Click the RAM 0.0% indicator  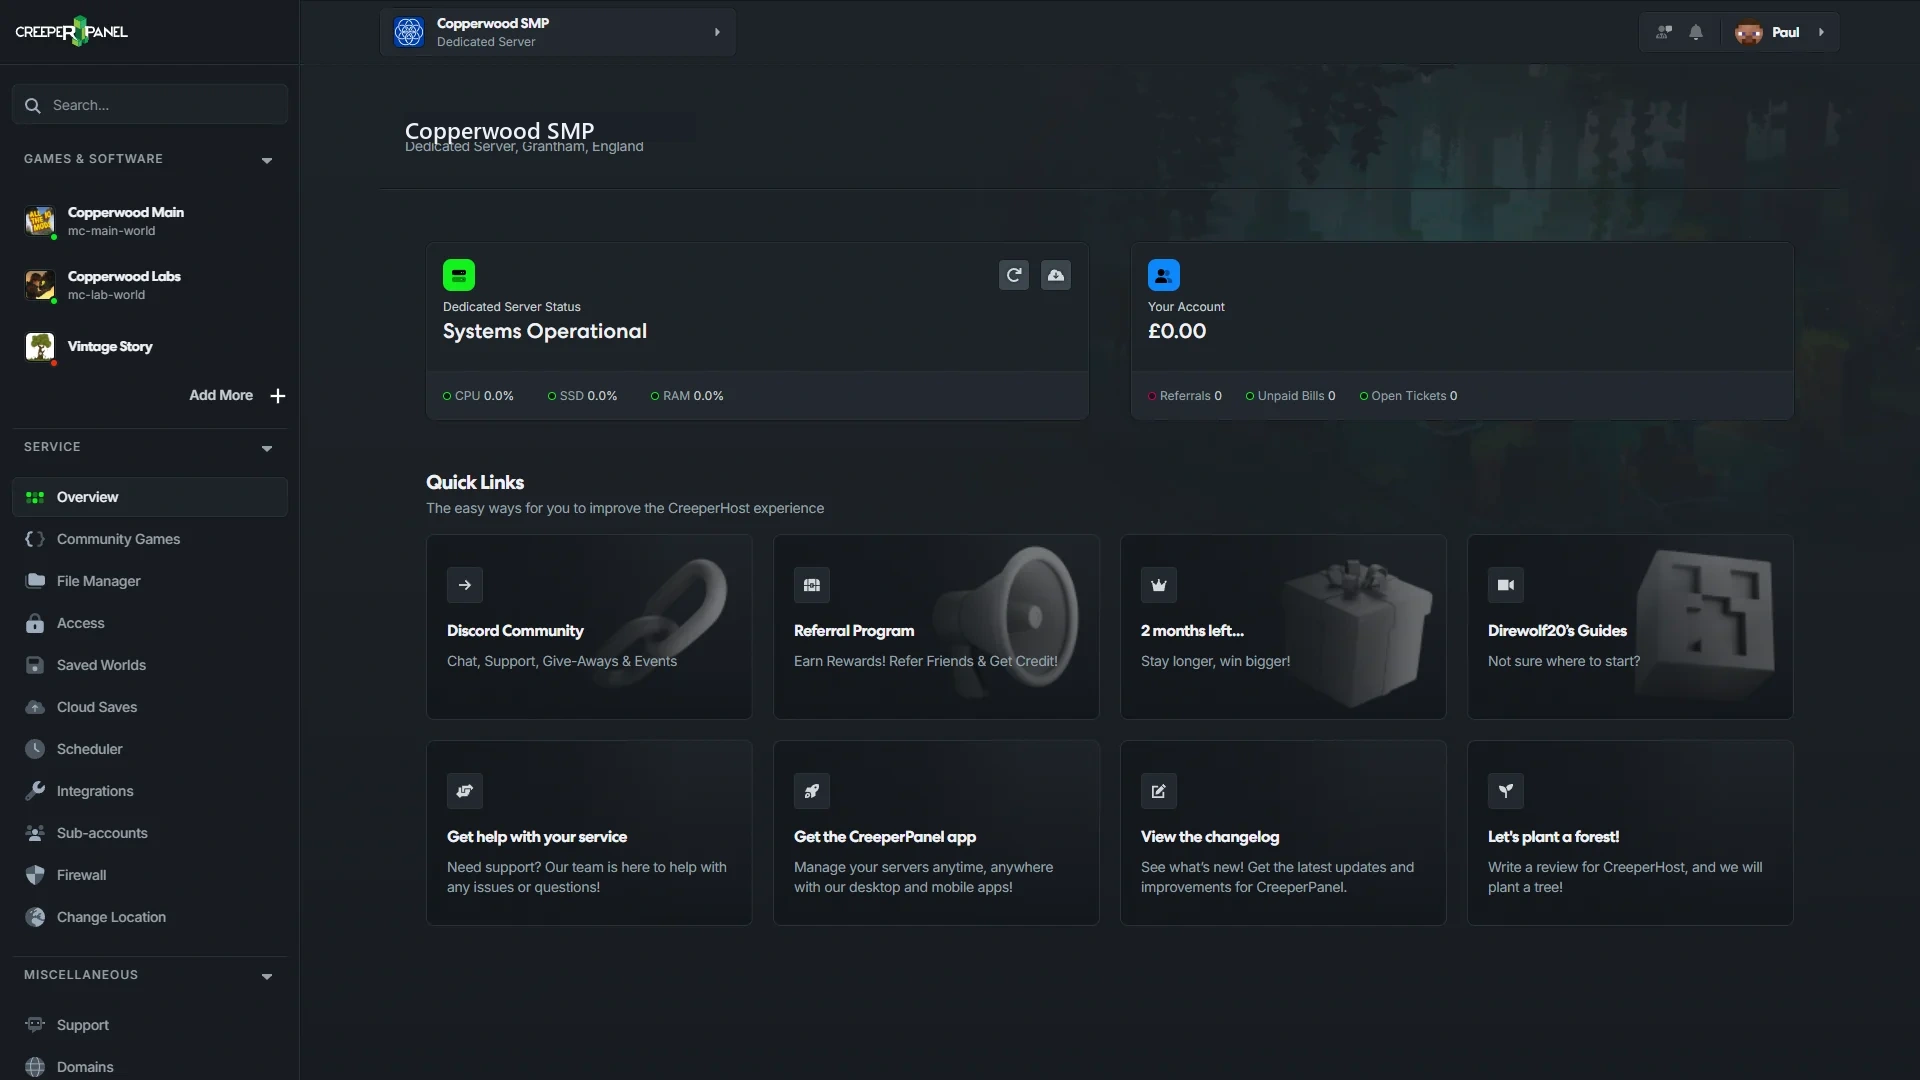(x=687, y=396)
